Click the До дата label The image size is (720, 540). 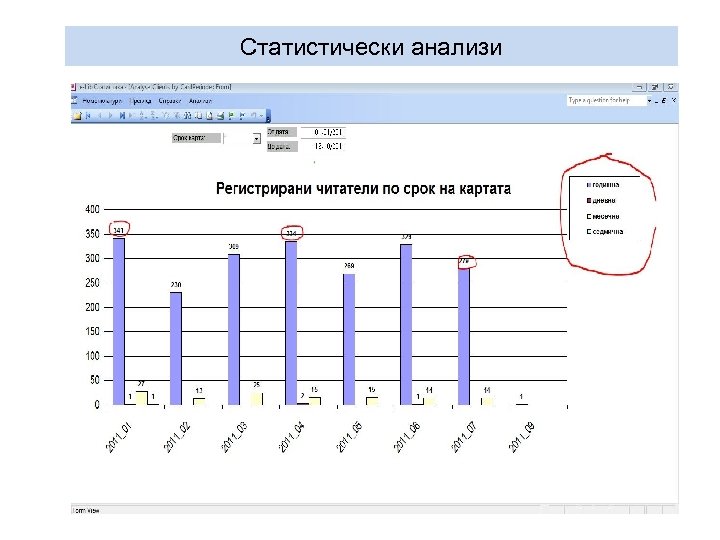(282, 146)
